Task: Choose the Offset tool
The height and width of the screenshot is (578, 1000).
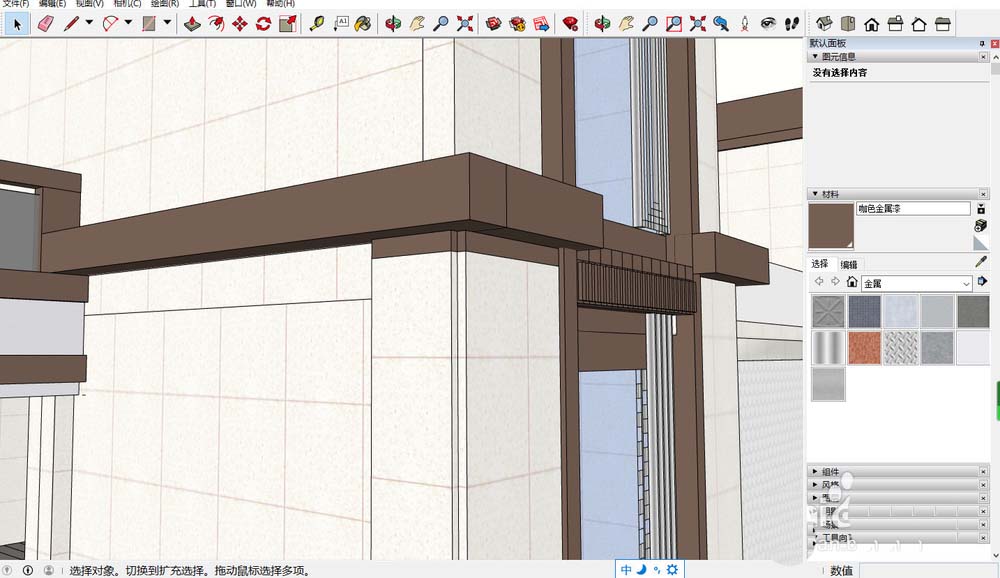Action: [216, 24]
